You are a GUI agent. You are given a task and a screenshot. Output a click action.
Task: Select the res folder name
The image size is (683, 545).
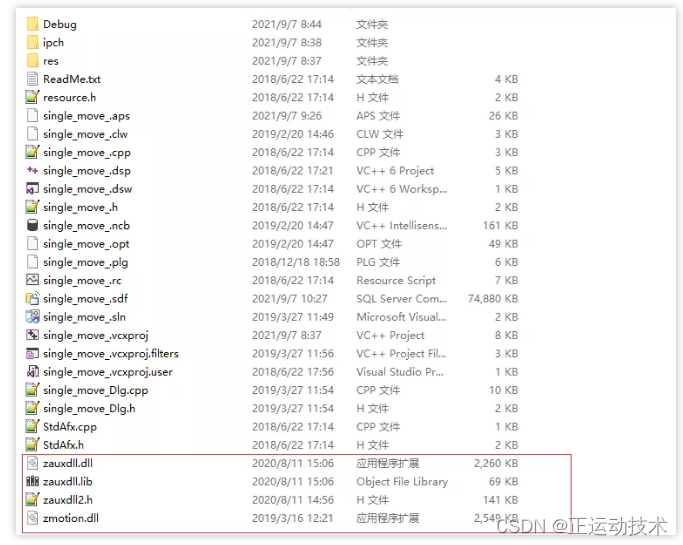pos(51,61)
